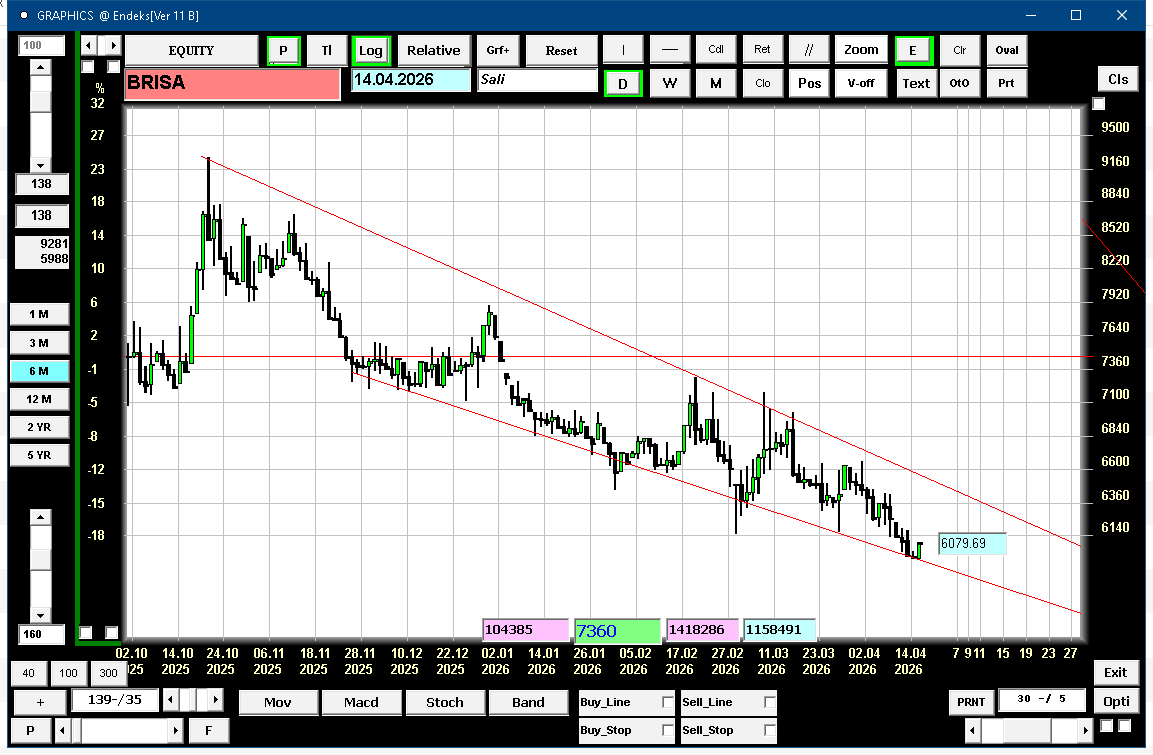1153x755 pixels.
Task: Click left arrow beside EQUITY button
Action: click(x=88, y=46)
